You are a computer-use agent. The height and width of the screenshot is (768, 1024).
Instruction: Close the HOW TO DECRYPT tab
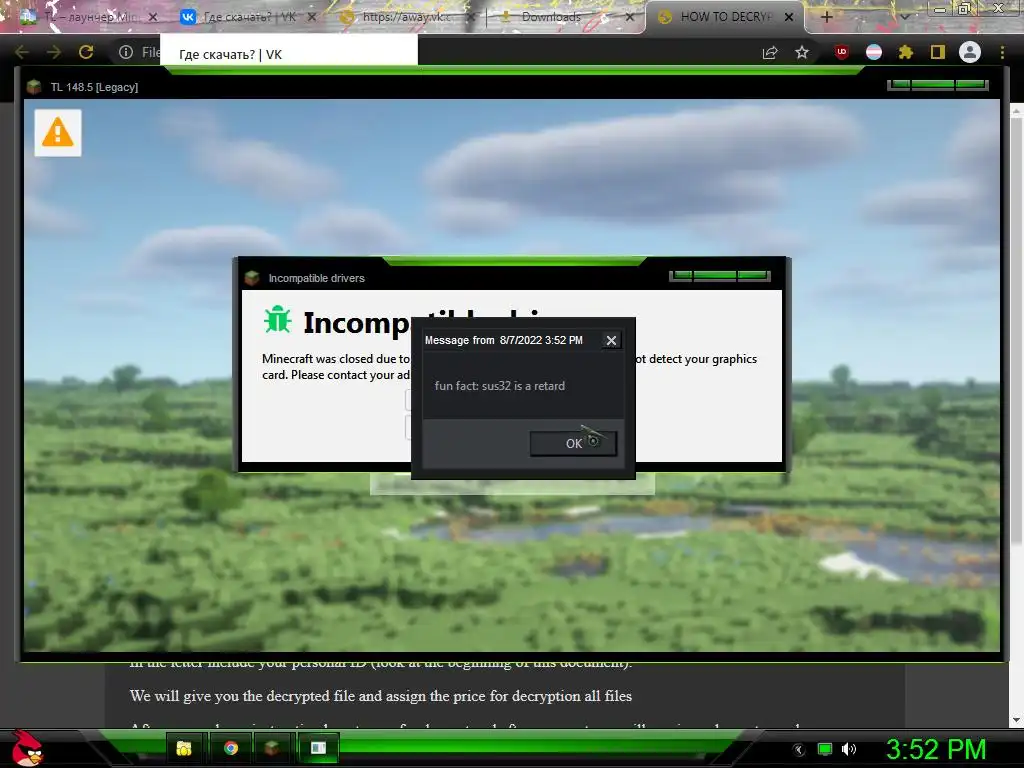pos(789,17)
